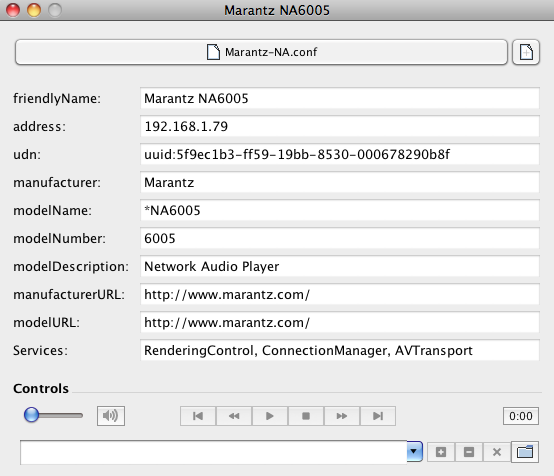Close the Marantz NA6005 window
This screenshot has width=554, height=476.
pyautogui.click(x=13, y=10)
